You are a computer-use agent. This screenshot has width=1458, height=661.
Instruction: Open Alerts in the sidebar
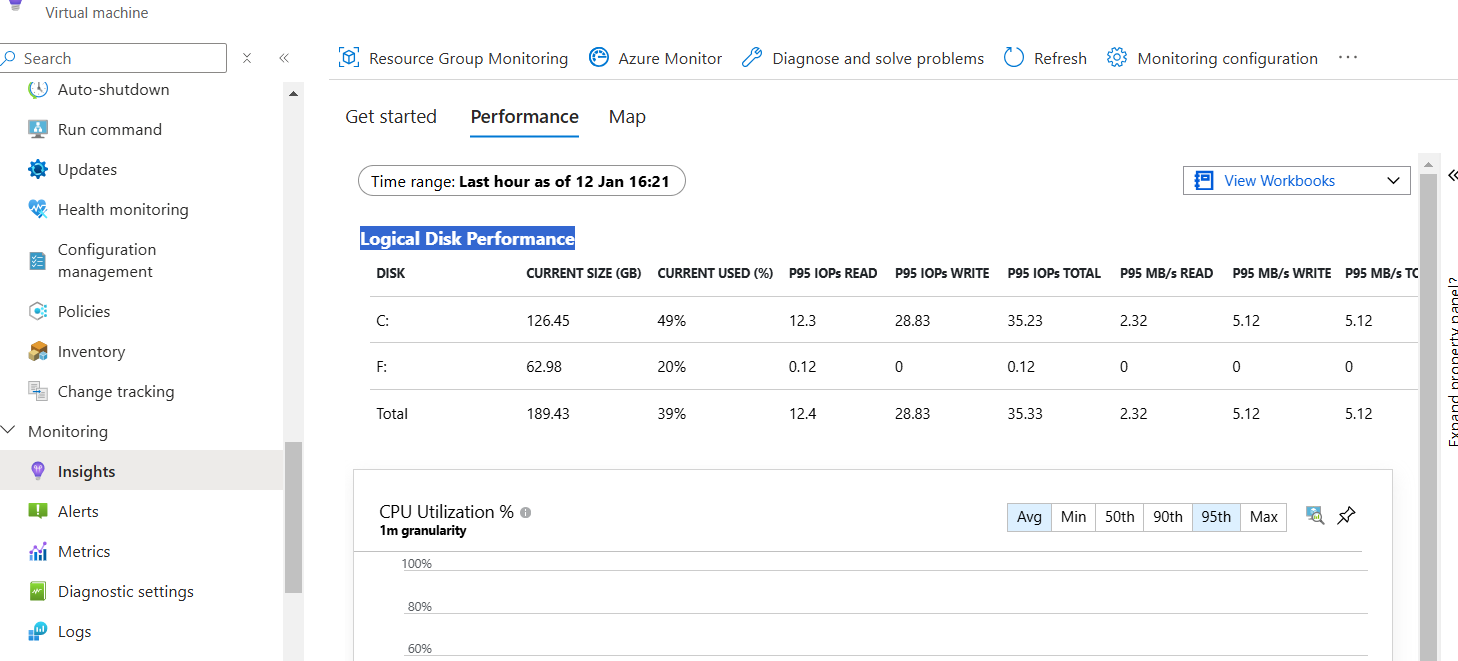[x=142, y=511]
